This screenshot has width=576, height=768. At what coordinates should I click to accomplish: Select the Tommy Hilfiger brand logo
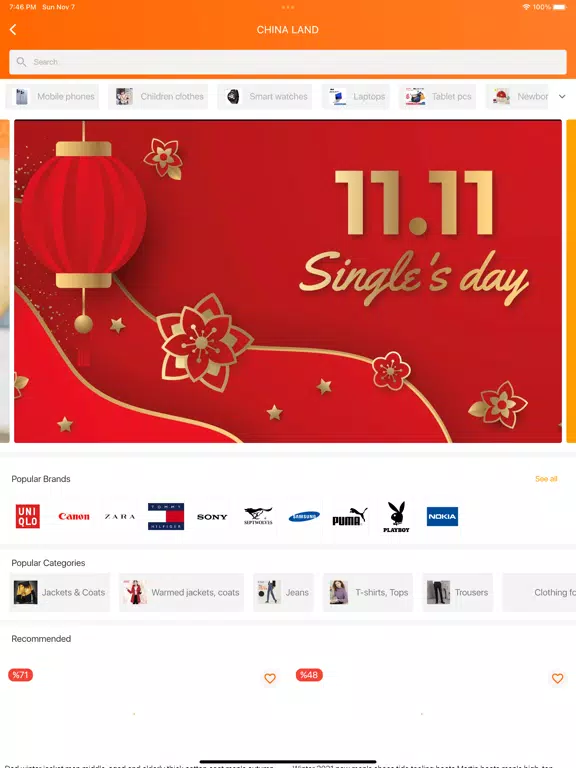click(x=166, y=516)
